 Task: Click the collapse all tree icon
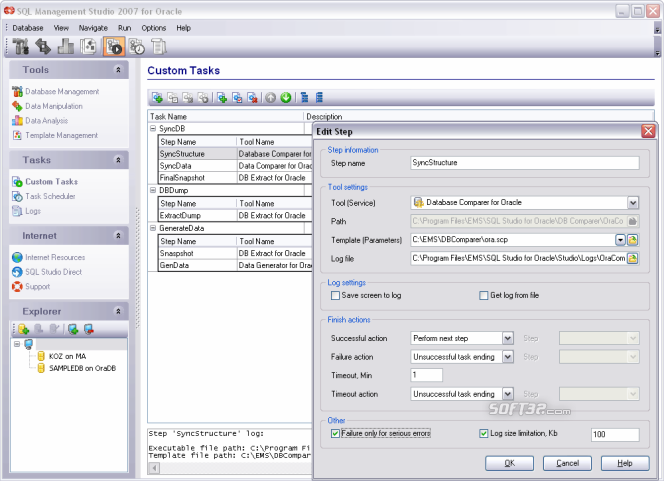pyautogui.click(x=319, y=98)
